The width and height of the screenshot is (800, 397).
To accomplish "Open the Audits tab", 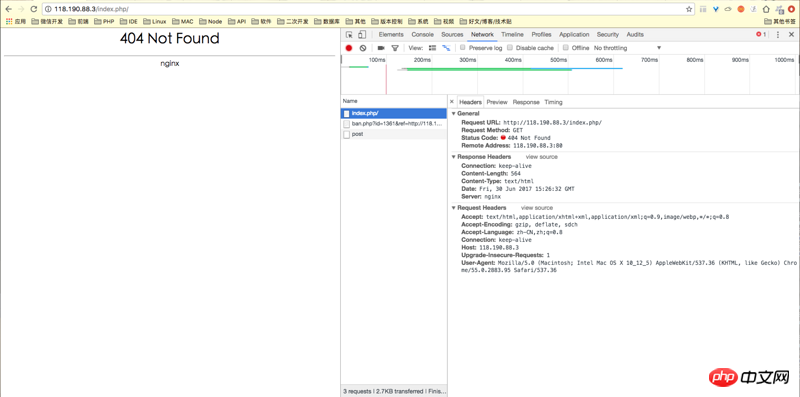I will (635, 35).
